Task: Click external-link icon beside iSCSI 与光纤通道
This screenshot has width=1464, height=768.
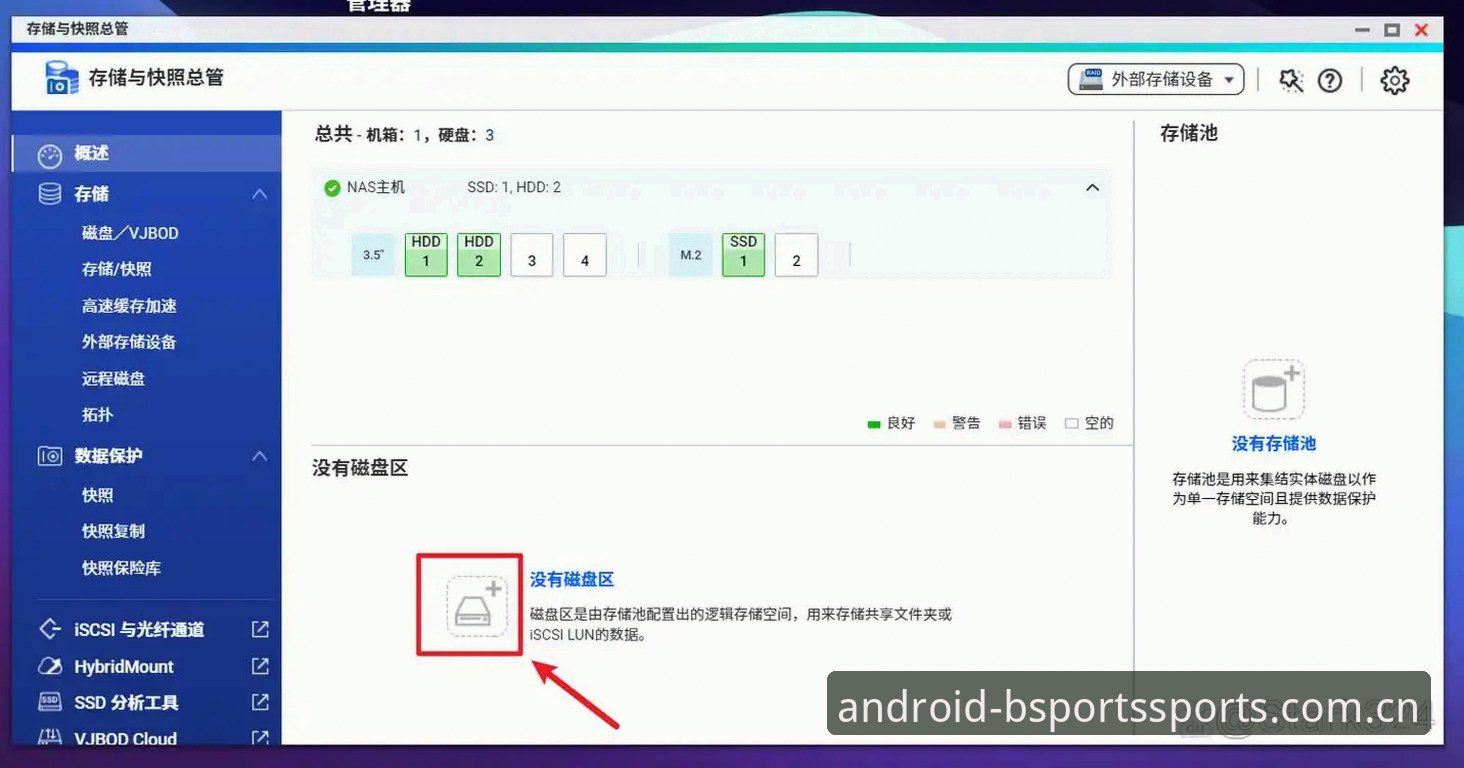Action: 260,629
